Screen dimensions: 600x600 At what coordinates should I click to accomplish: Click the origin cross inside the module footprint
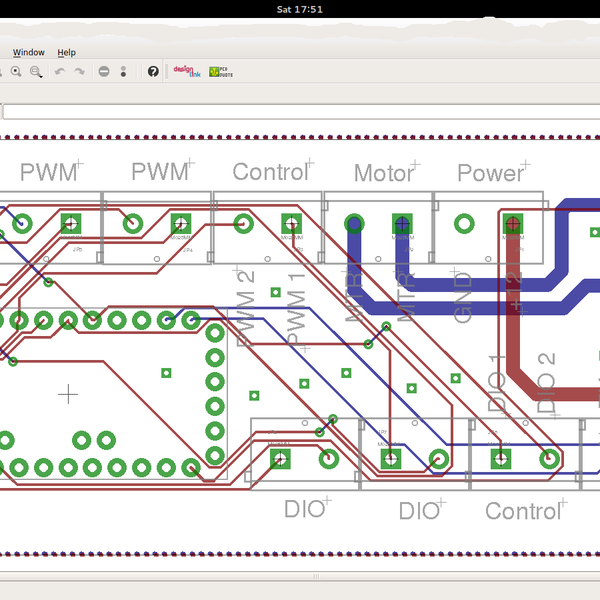(x=68, y=394)
